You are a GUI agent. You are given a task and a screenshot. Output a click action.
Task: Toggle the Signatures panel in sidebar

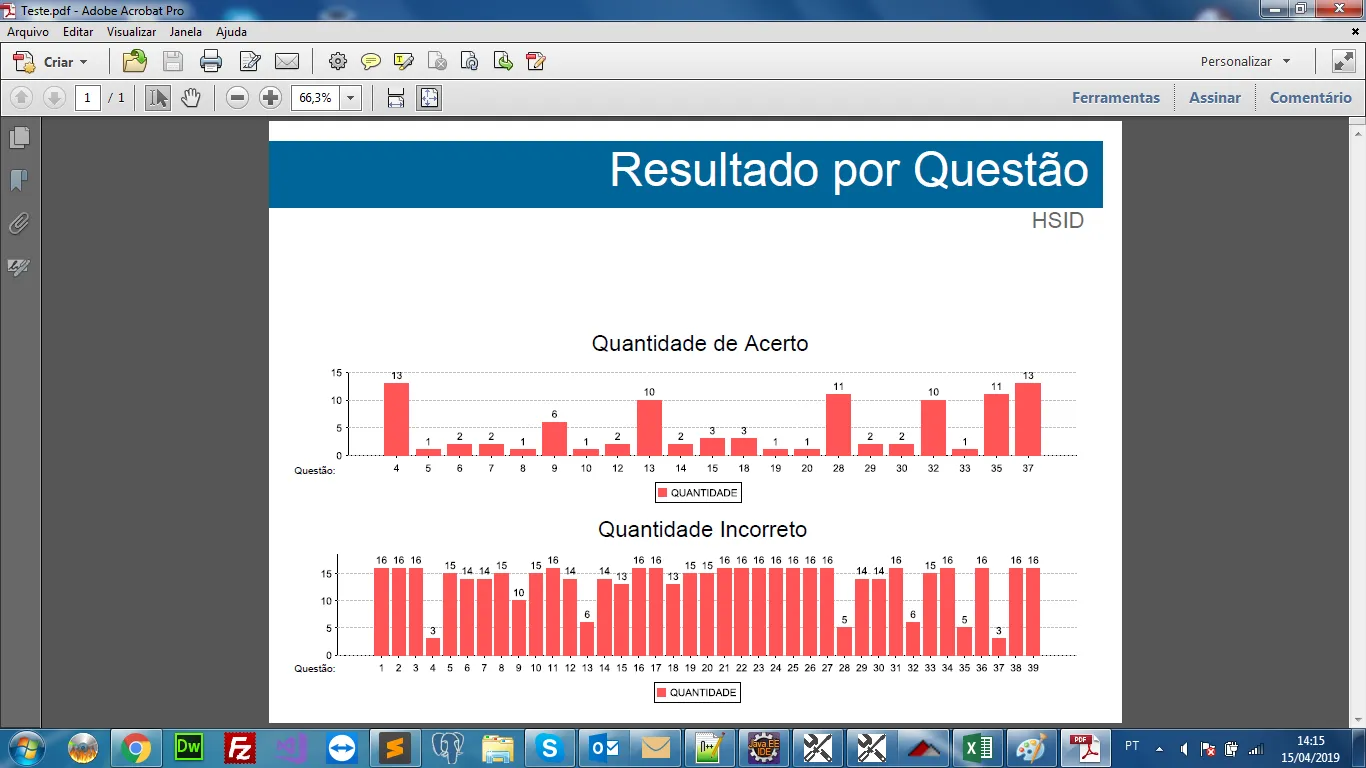(19, 267)
